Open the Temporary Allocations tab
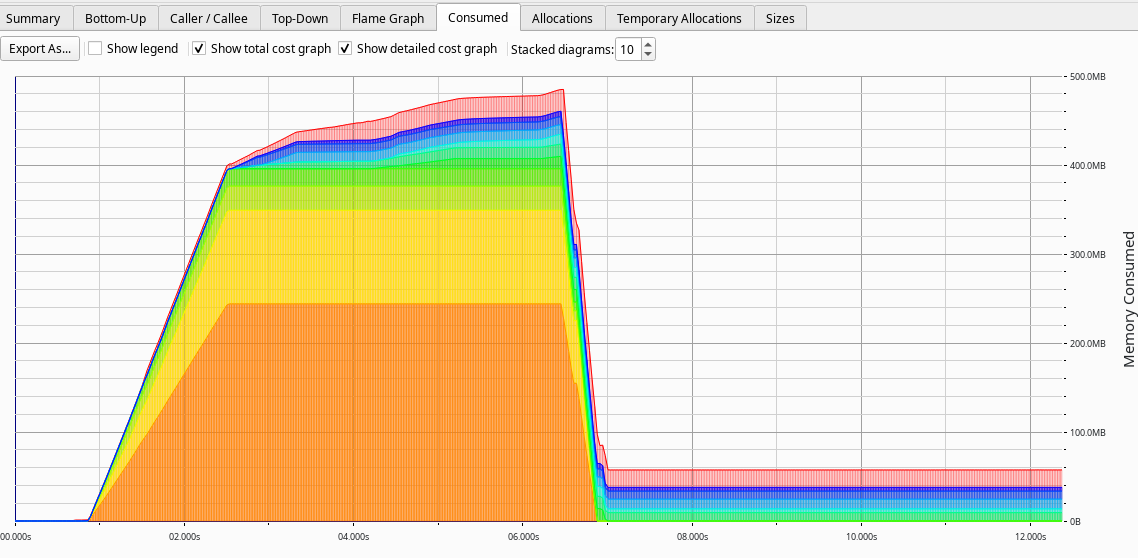This screenshot has width=1138, height=558. pyautogui.click(x=679, y=18)
